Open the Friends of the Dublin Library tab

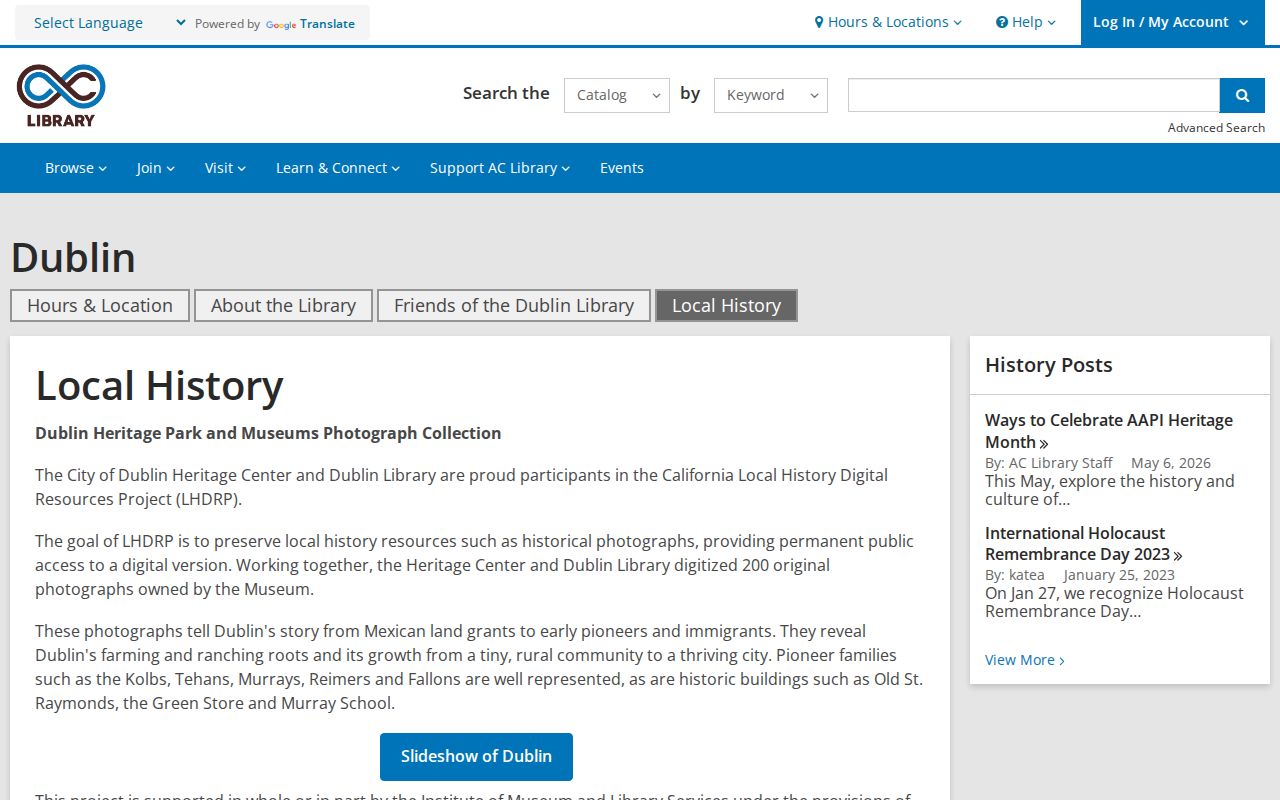514,306
